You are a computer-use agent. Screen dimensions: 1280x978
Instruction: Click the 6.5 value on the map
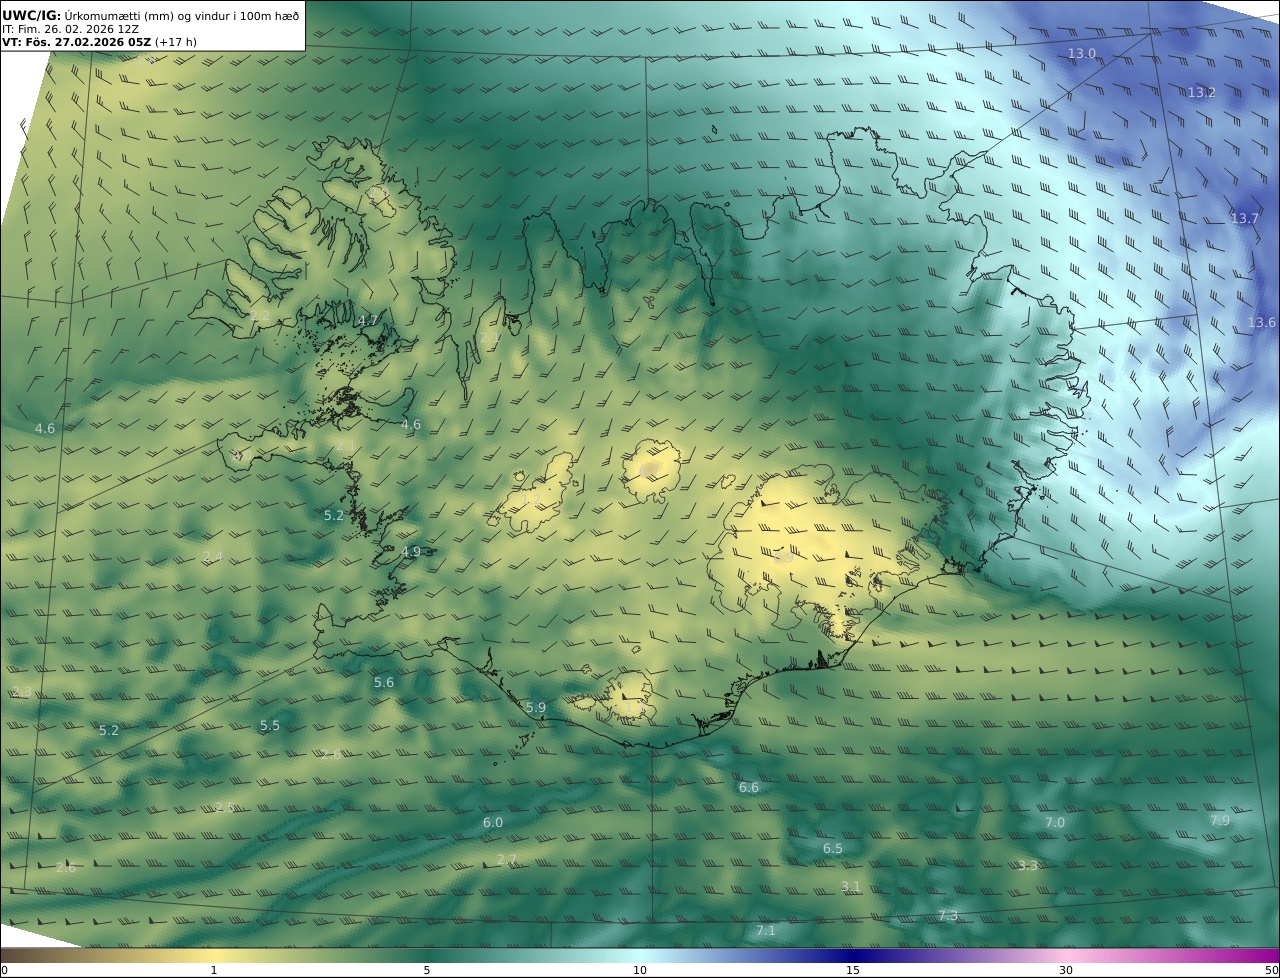click(x=833, y=848)
